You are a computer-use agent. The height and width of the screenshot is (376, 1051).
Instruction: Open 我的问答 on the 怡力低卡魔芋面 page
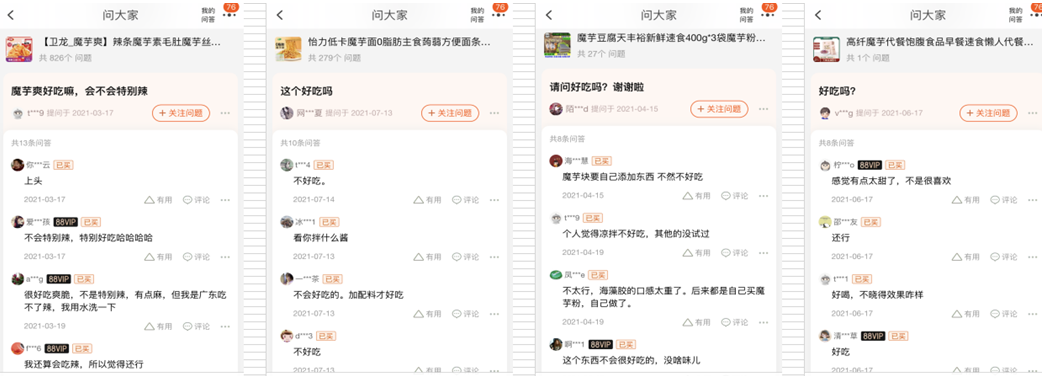[x=477, y=15]
